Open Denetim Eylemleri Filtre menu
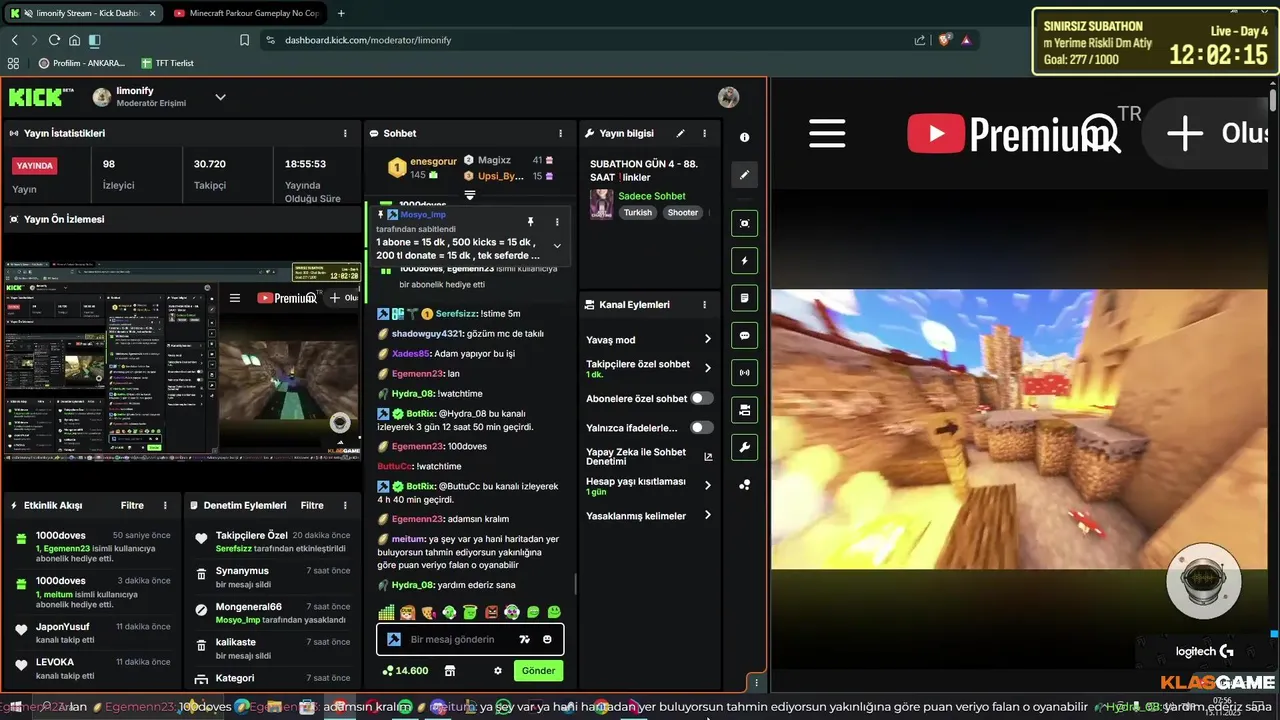This screenshot has height=720, width=1280. 312,505
